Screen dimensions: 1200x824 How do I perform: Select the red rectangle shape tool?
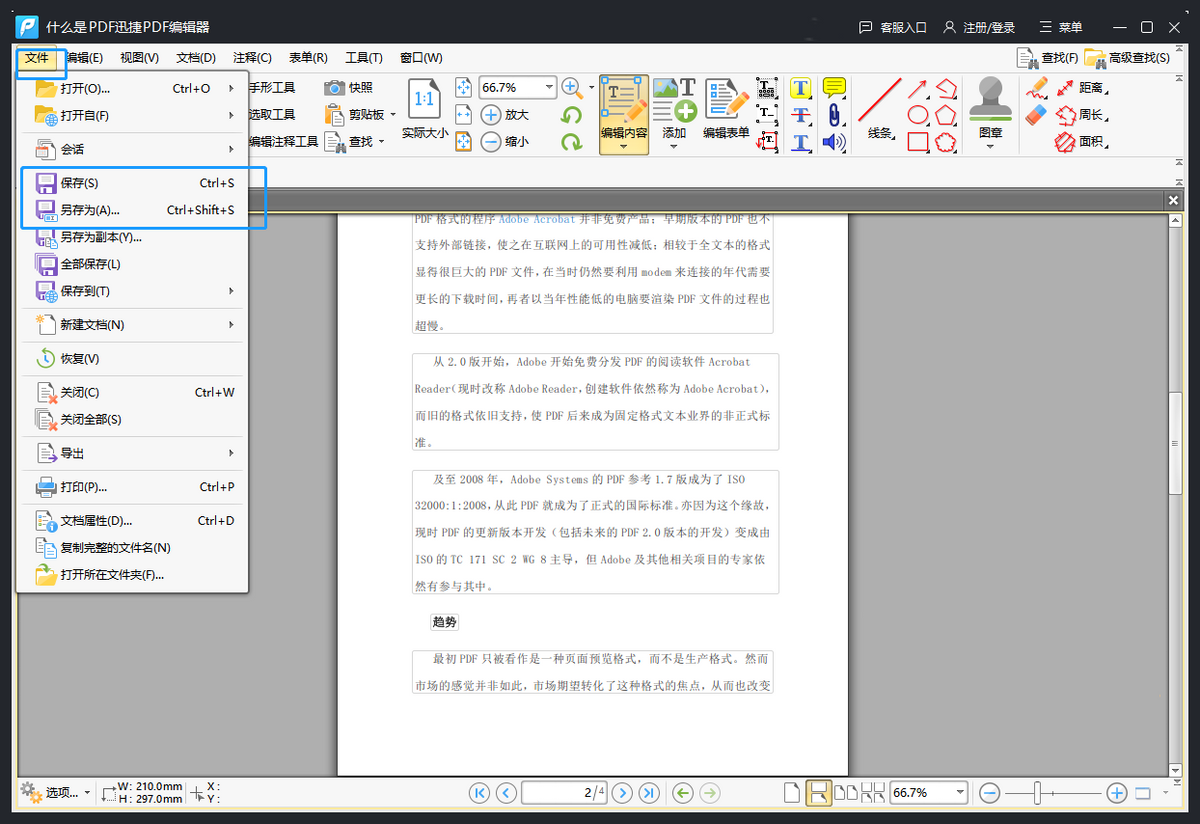(x=918, y=142)
